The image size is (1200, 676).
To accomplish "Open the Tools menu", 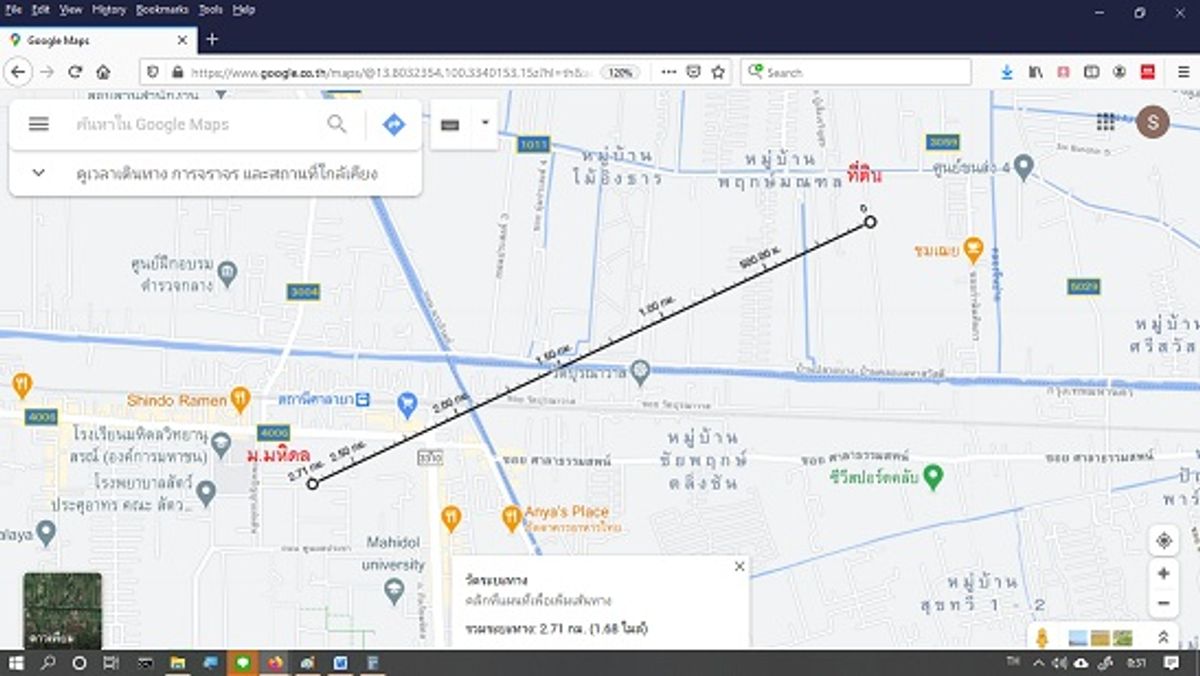I will [x=211, y=9].
